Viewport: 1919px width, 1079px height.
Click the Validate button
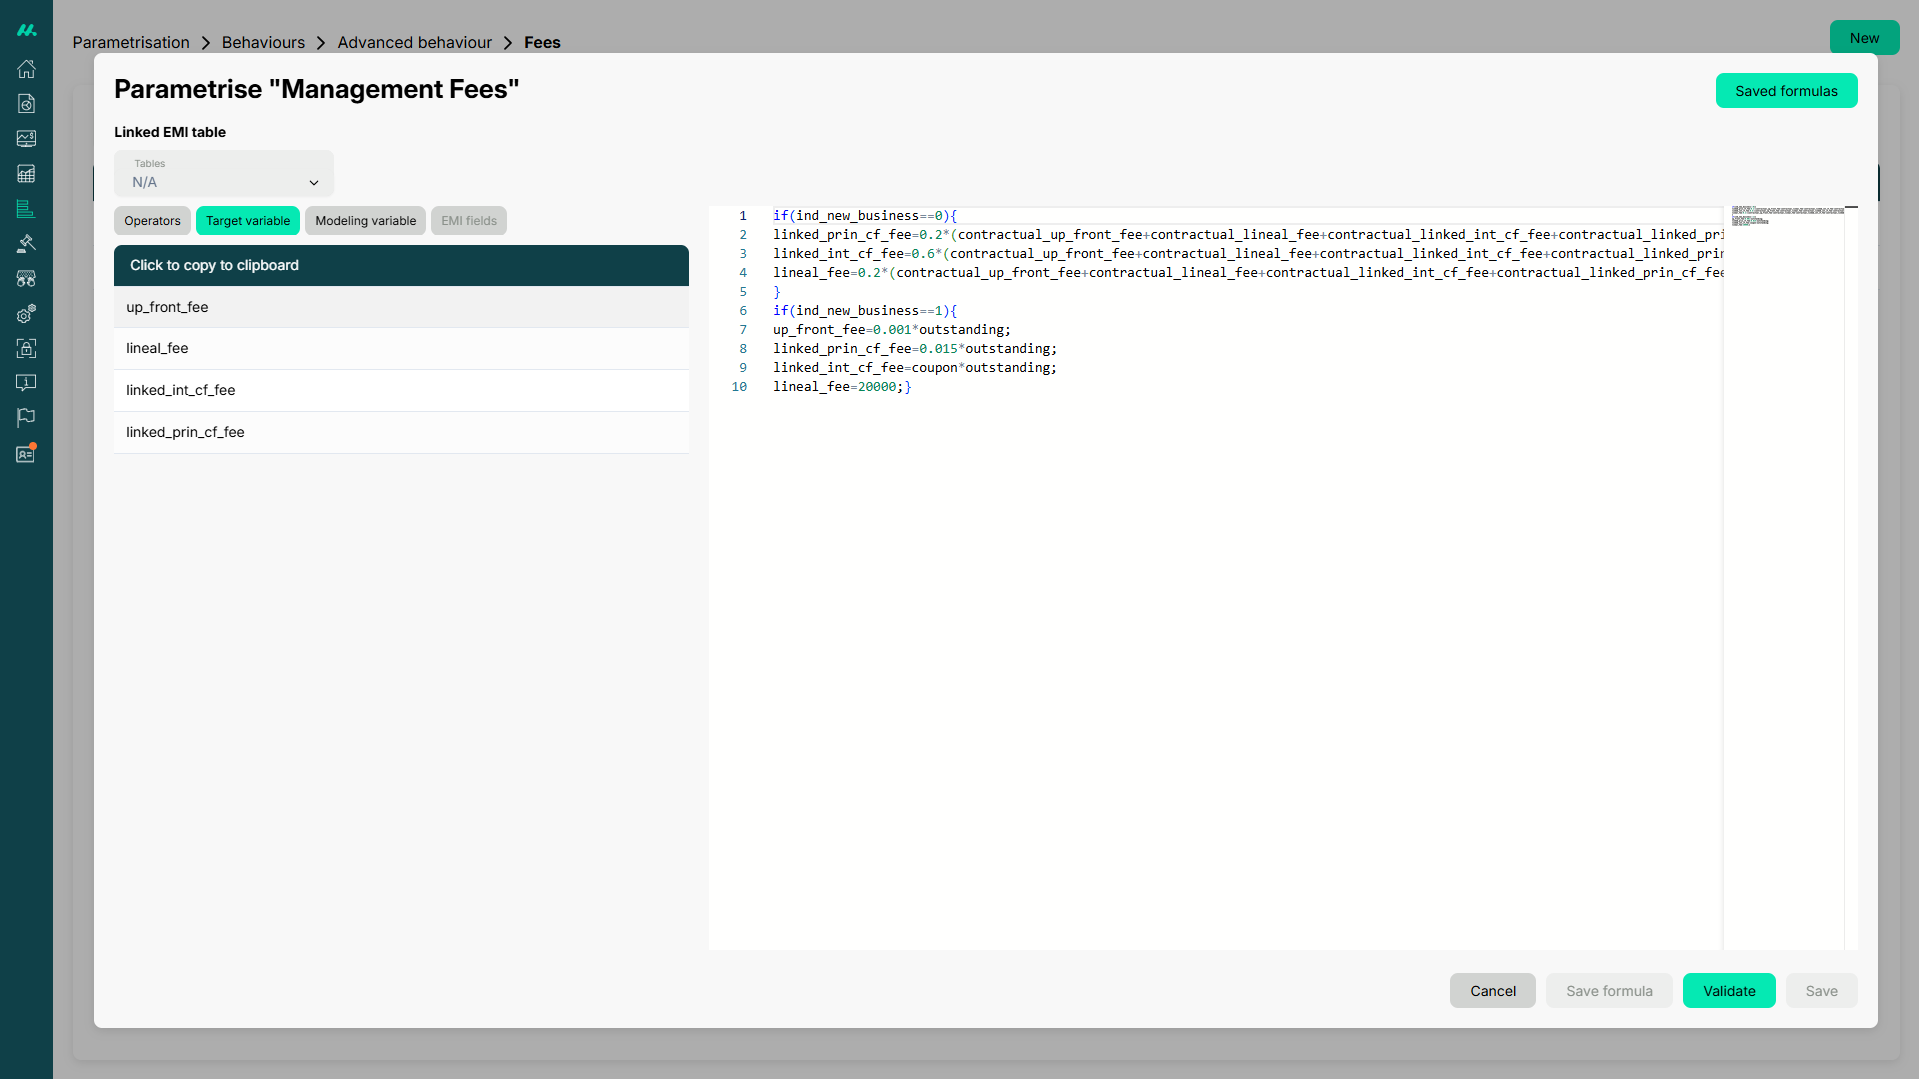1729,991
